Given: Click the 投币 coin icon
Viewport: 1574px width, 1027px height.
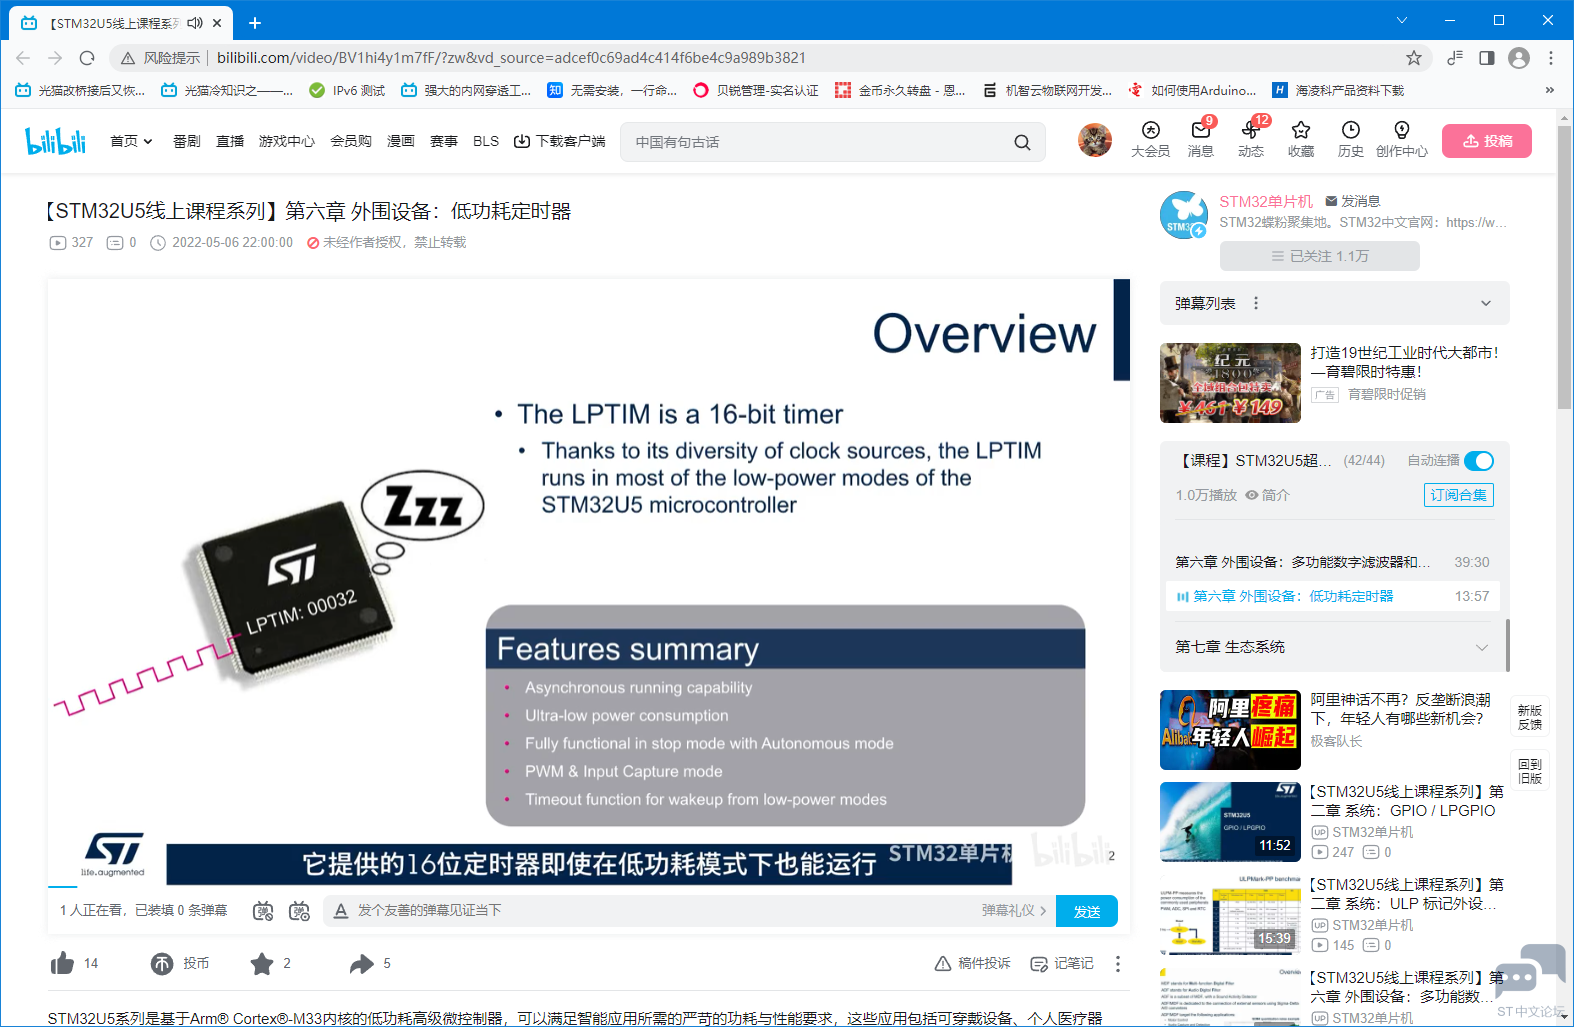Looking at the screenshot, I should pos(162,963).
